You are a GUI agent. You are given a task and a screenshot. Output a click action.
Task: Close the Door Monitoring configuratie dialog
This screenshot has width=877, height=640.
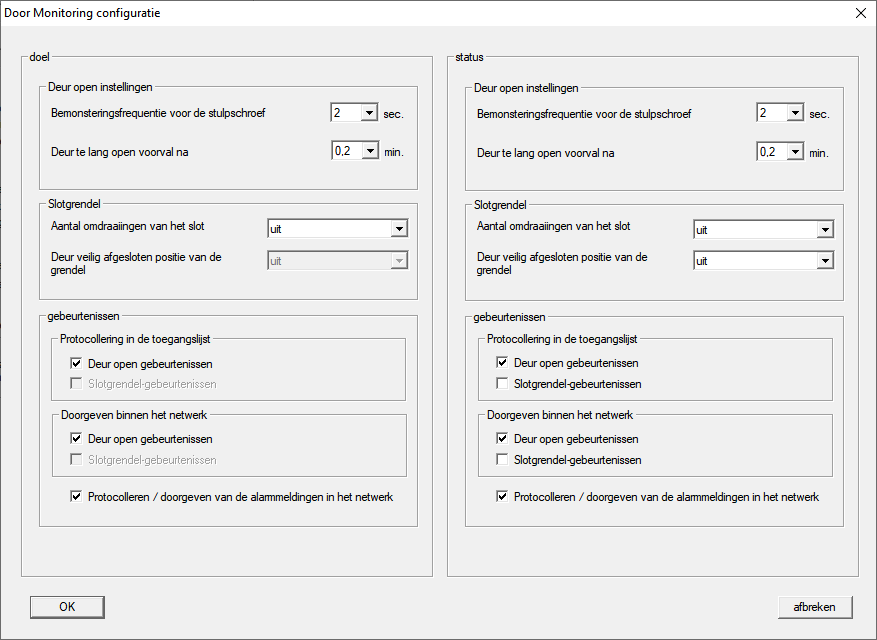click(x=860, y=13)
